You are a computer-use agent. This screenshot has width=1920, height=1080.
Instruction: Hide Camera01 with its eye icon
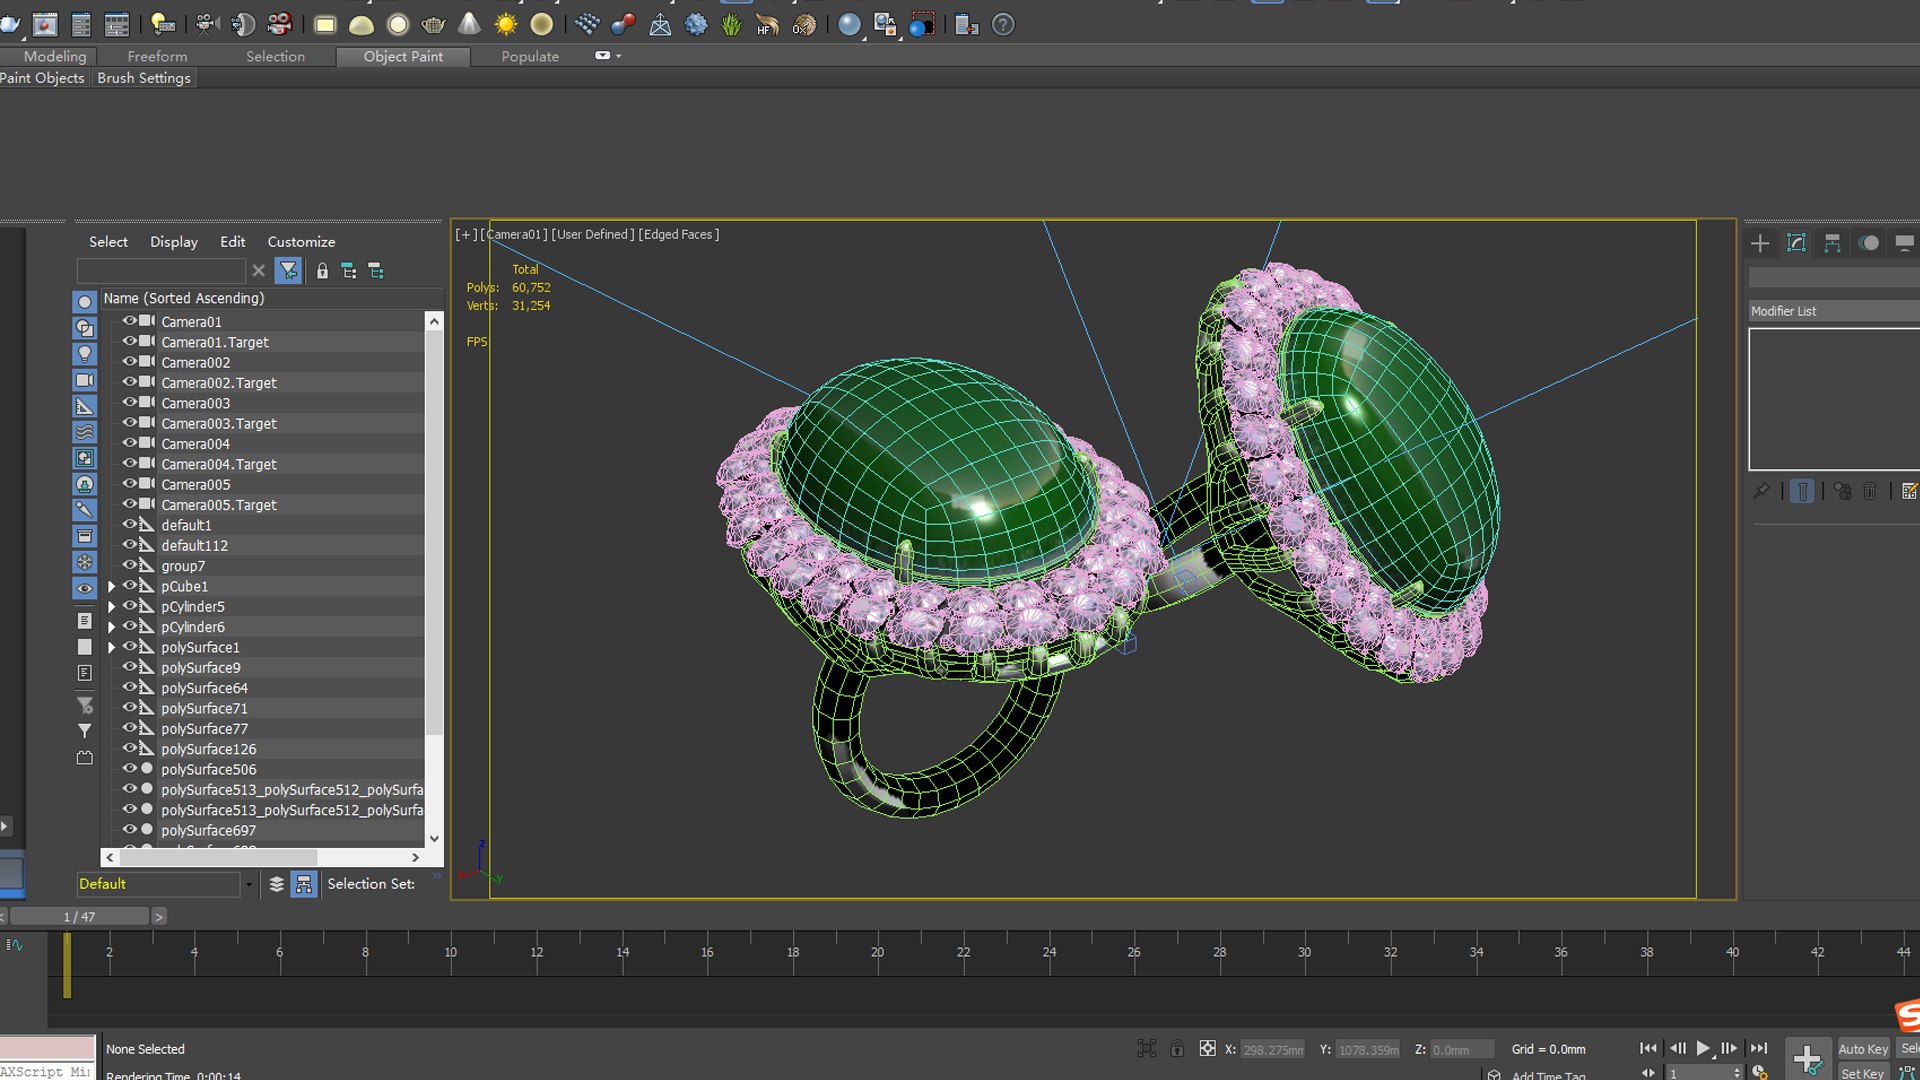(x=129, y=321)
